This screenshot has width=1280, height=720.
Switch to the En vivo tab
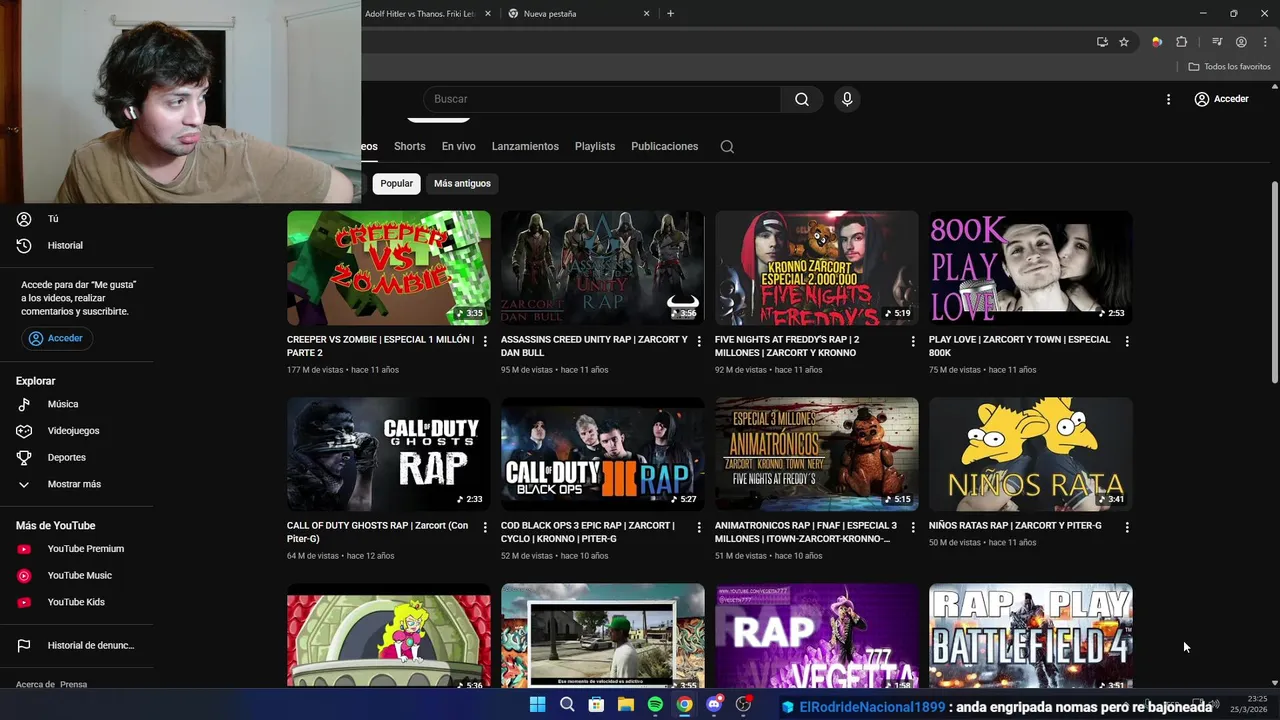(x=459, y=146)
